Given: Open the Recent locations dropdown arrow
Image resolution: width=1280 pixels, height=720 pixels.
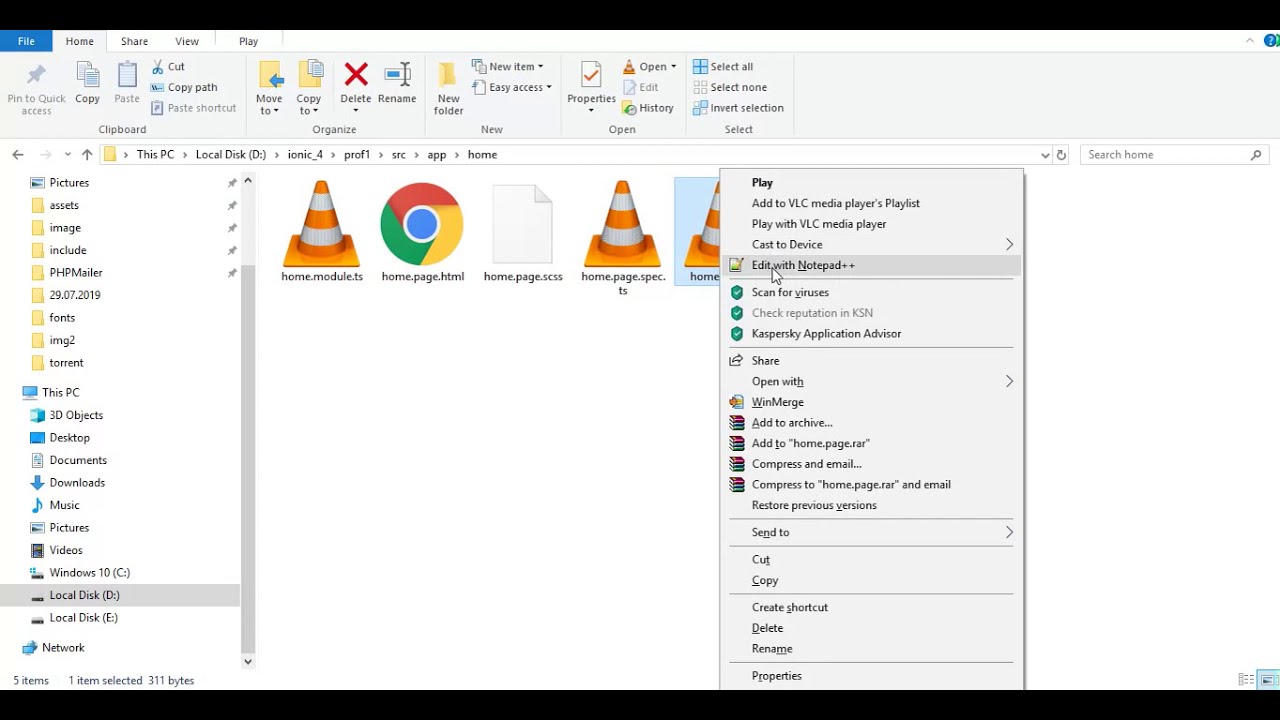Looking at the screenshot, I should [x=67, y=154].
